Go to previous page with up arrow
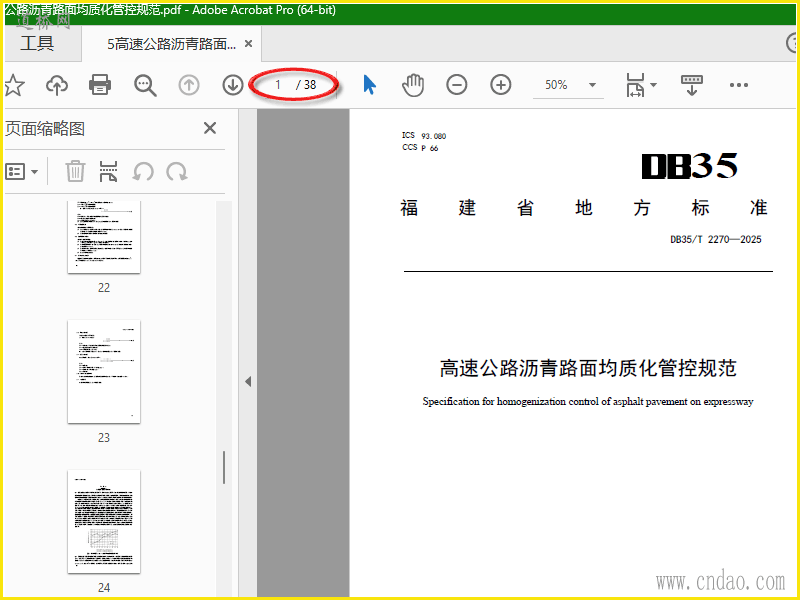Viewport: 800px width, 600px height. point(189,85)
